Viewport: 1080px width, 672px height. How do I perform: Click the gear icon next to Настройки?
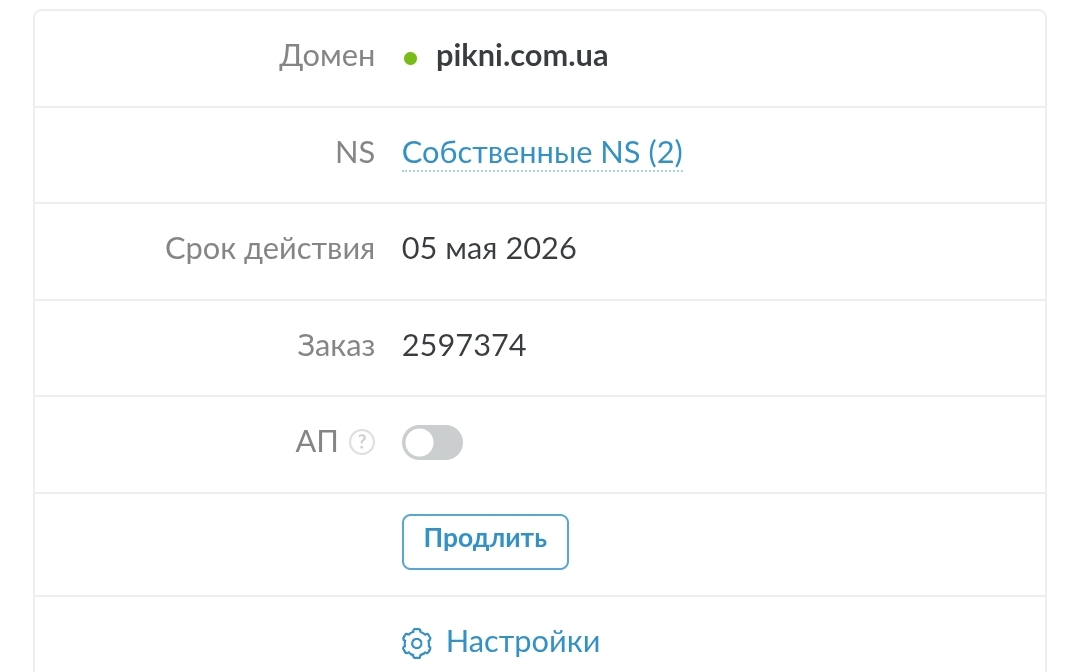click(x=416, y=641)
